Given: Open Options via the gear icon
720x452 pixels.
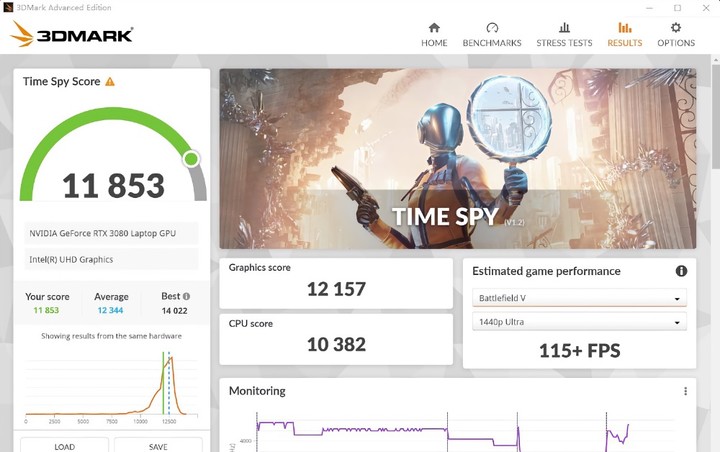Looking at the screenshot, I should (676, 28).
